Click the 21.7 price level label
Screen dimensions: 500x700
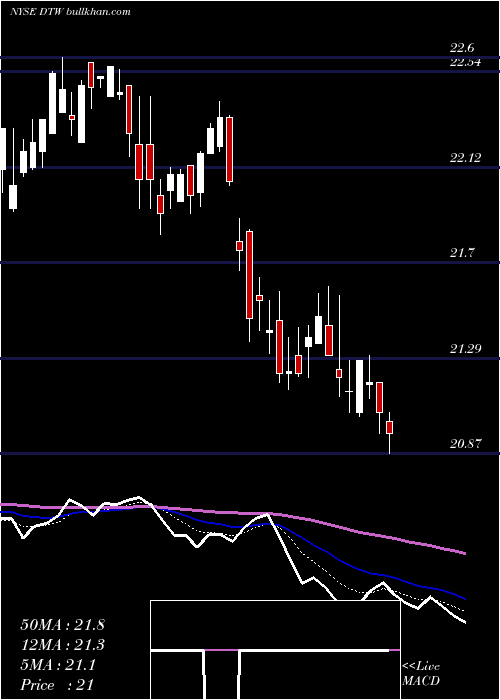pos(462,253)
